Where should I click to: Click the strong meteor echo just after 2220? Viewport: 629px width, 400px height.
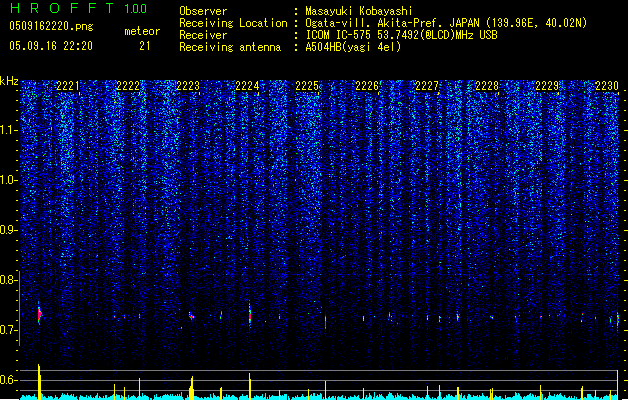39,314
